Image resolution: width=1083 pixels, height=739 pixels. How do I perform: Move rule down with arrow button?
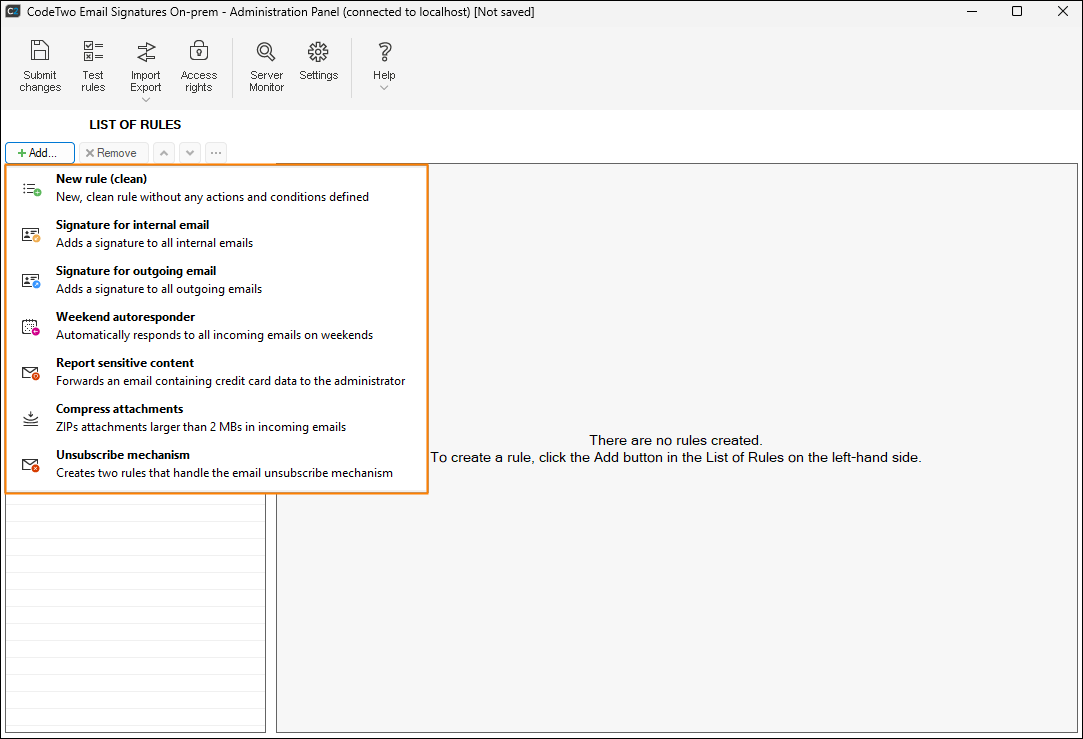pos(189,153)
